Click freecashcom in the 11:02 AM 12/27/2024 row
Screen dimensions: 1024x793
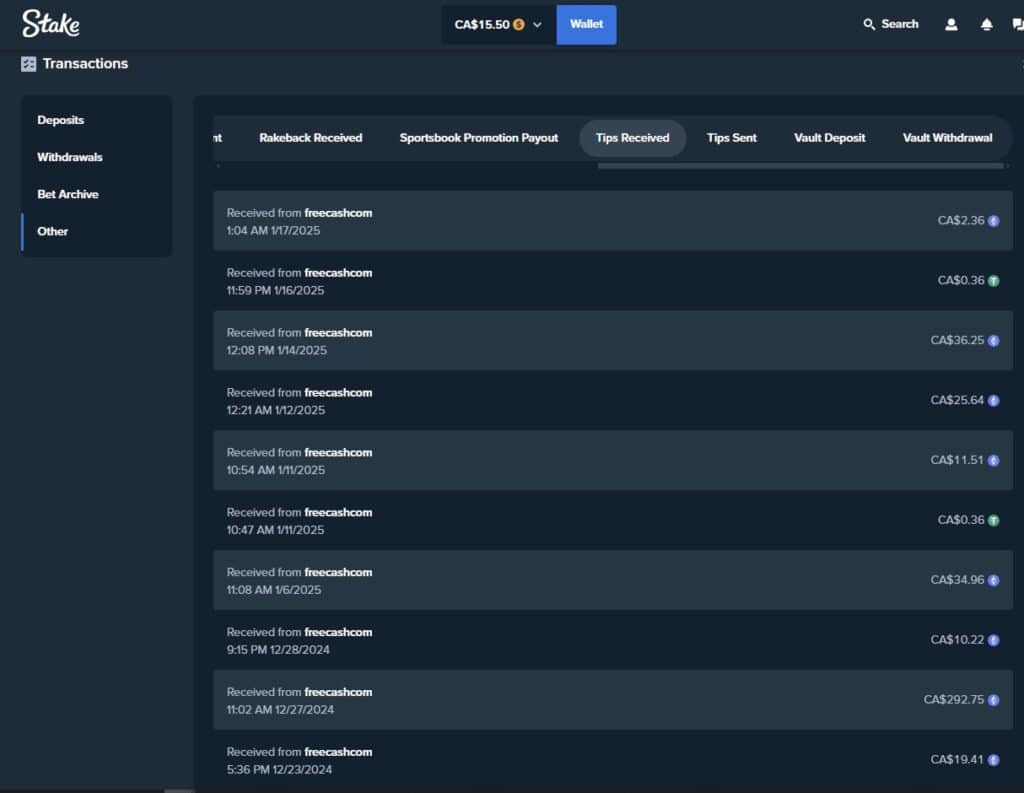coord(338,692)
